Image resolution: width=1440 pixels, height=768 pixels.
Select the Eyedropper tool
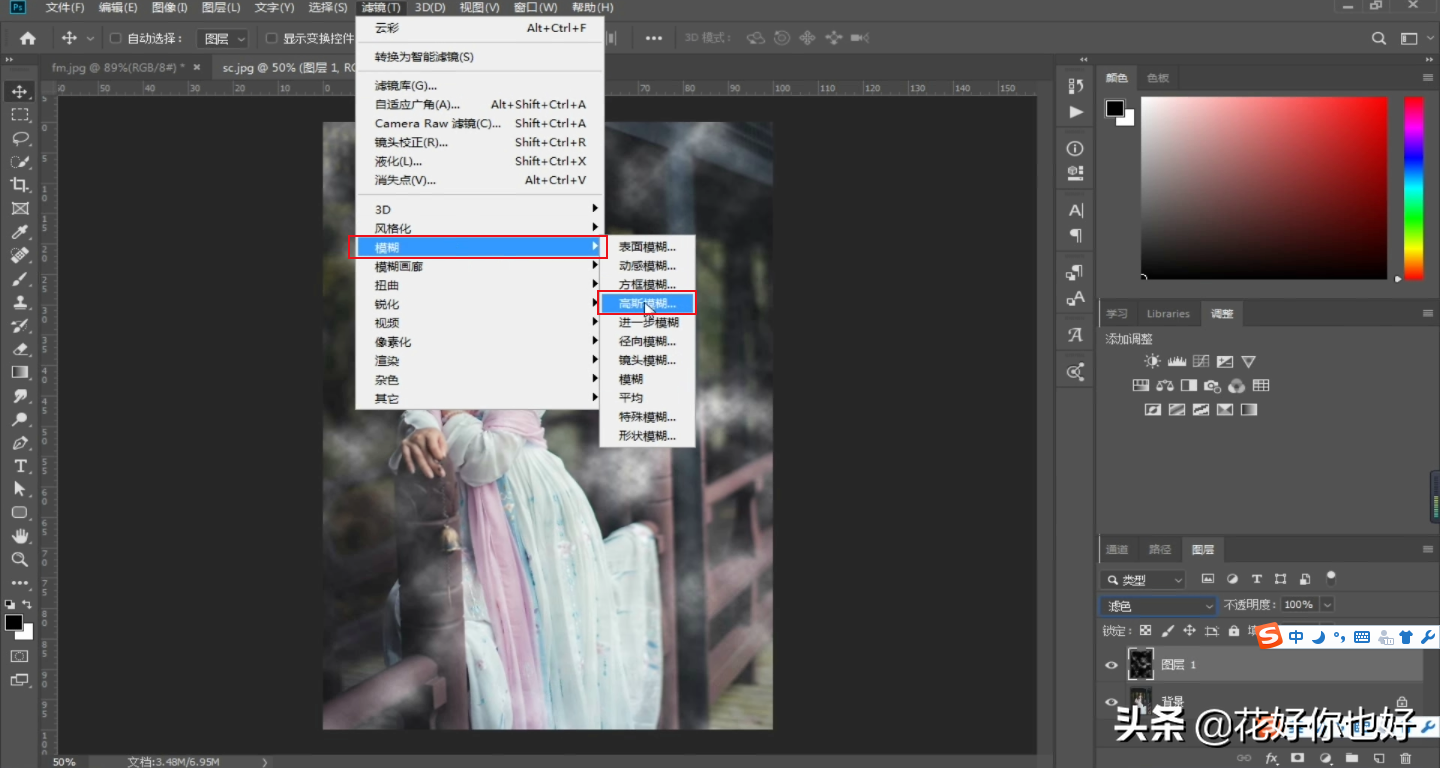tap(19, 232)
